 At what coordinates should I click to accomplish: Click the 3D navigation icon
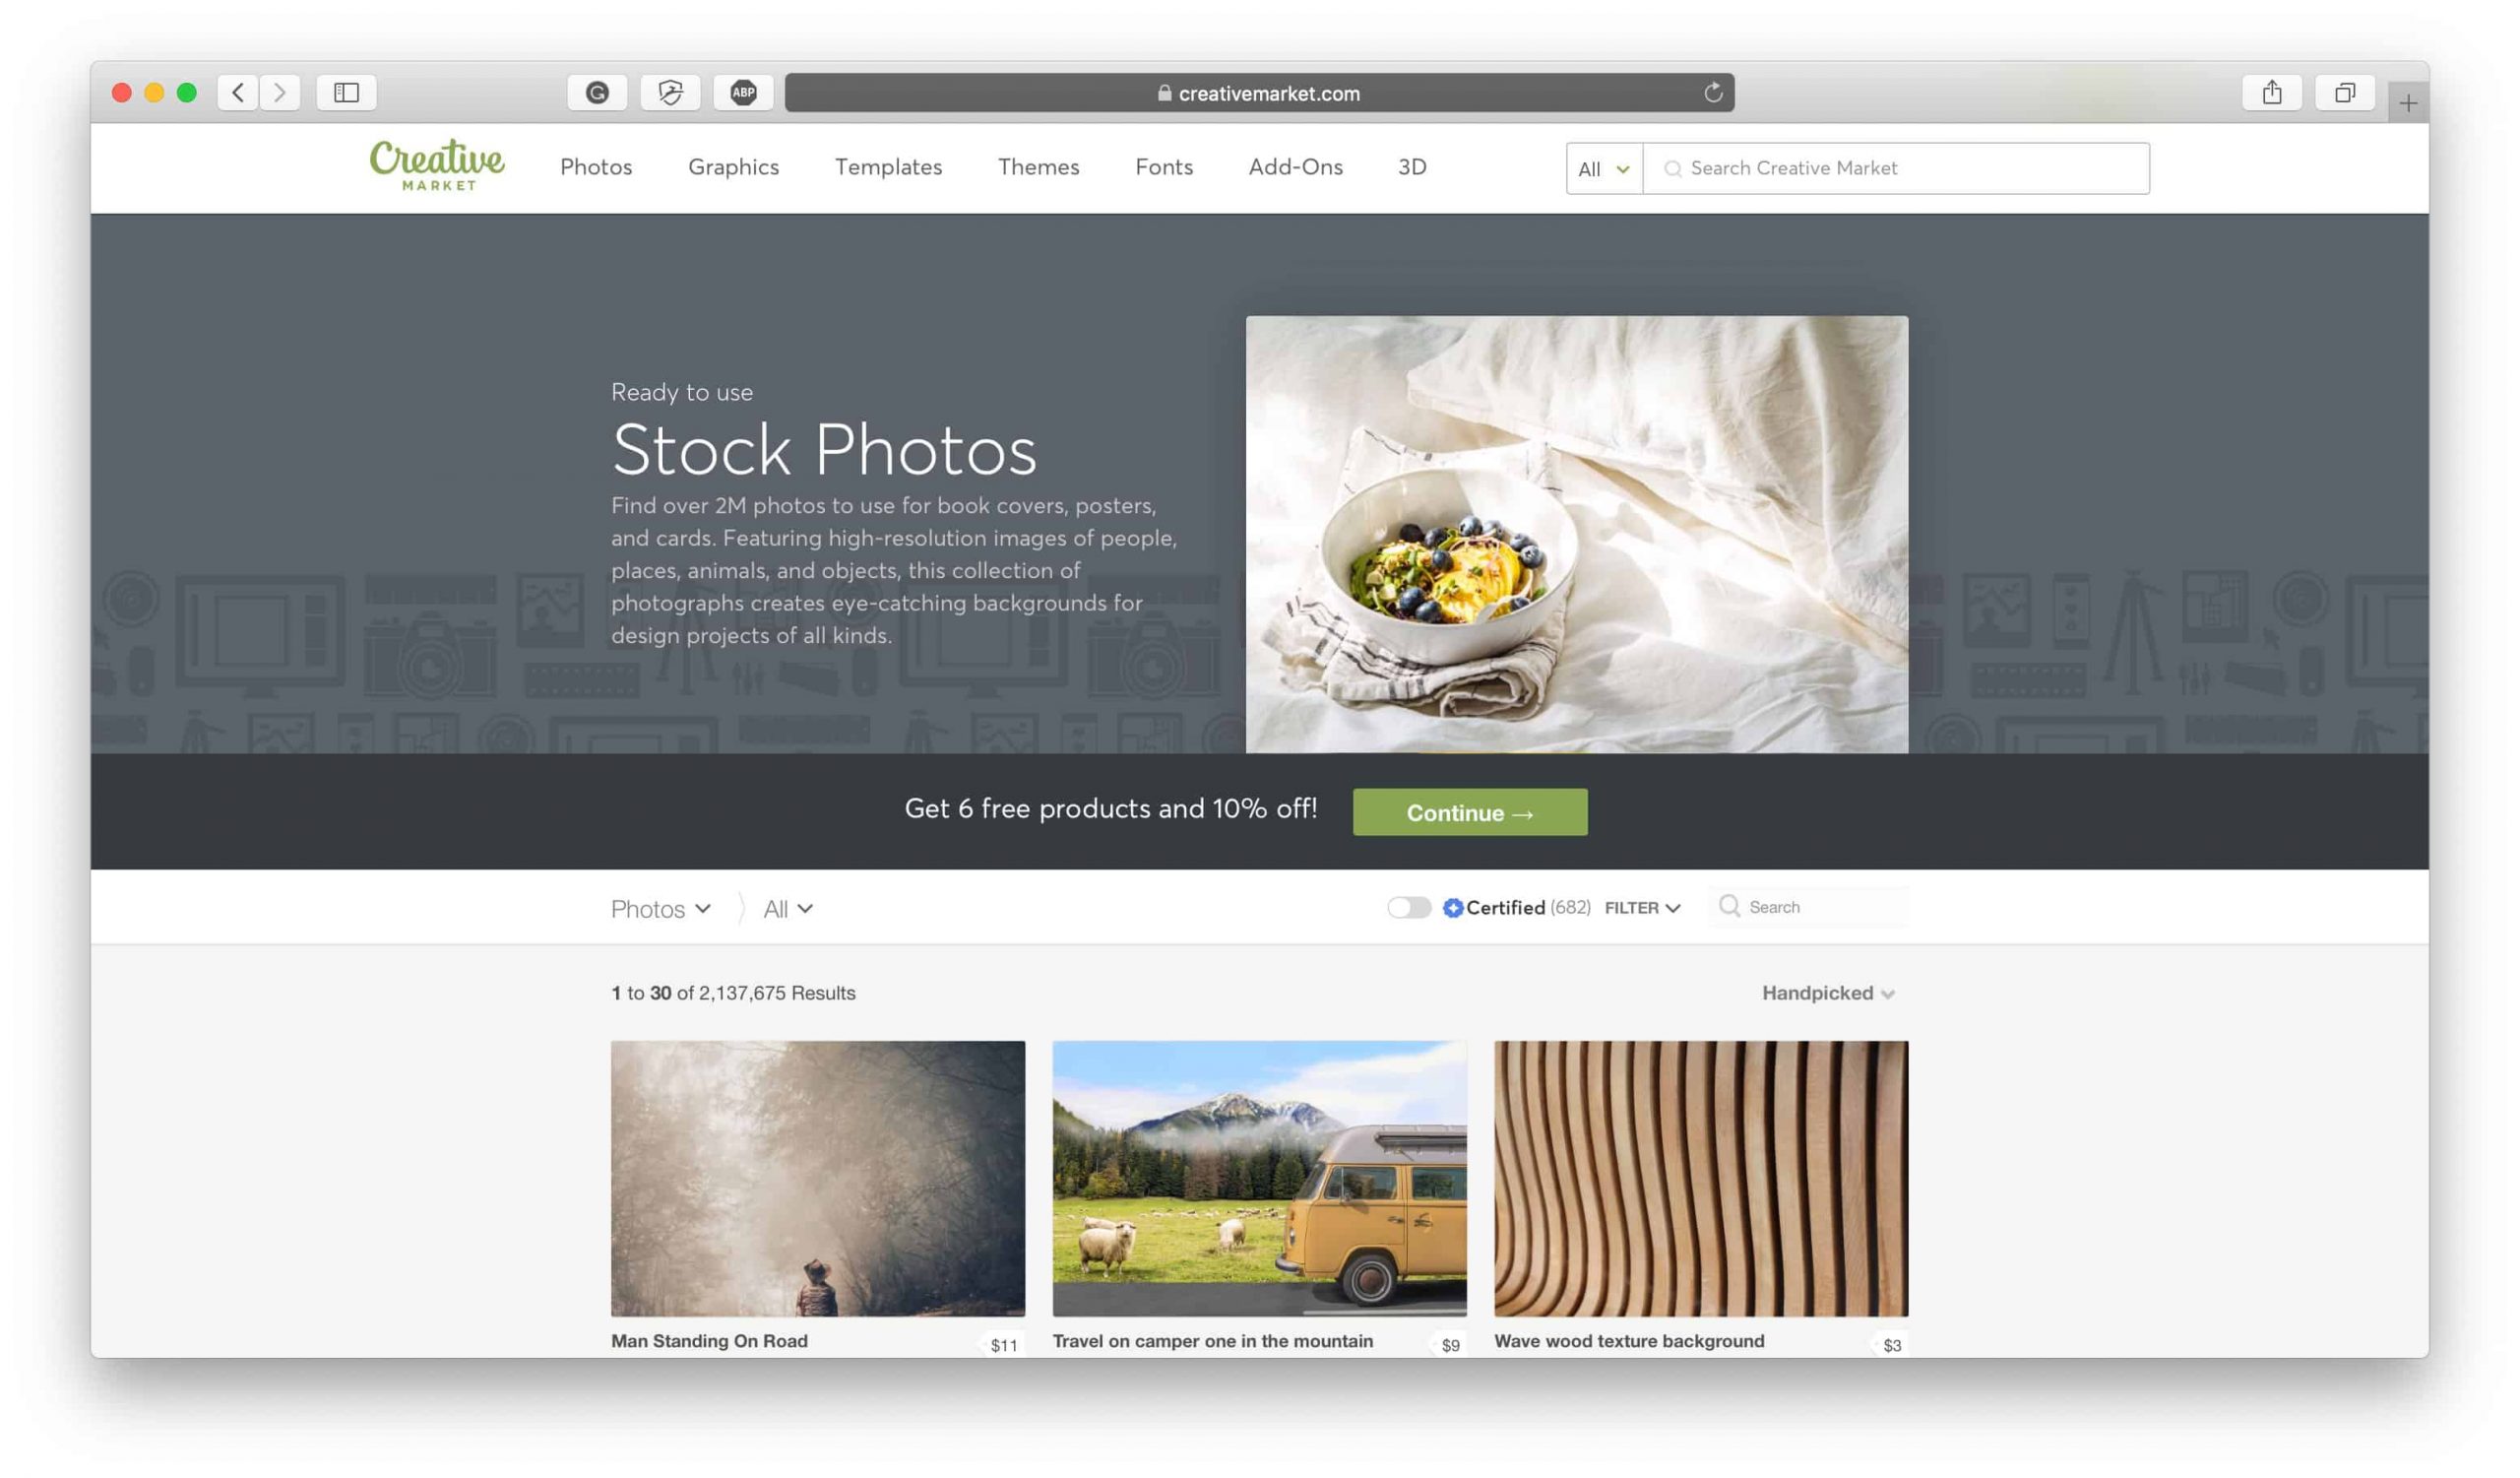point(1413,165)
